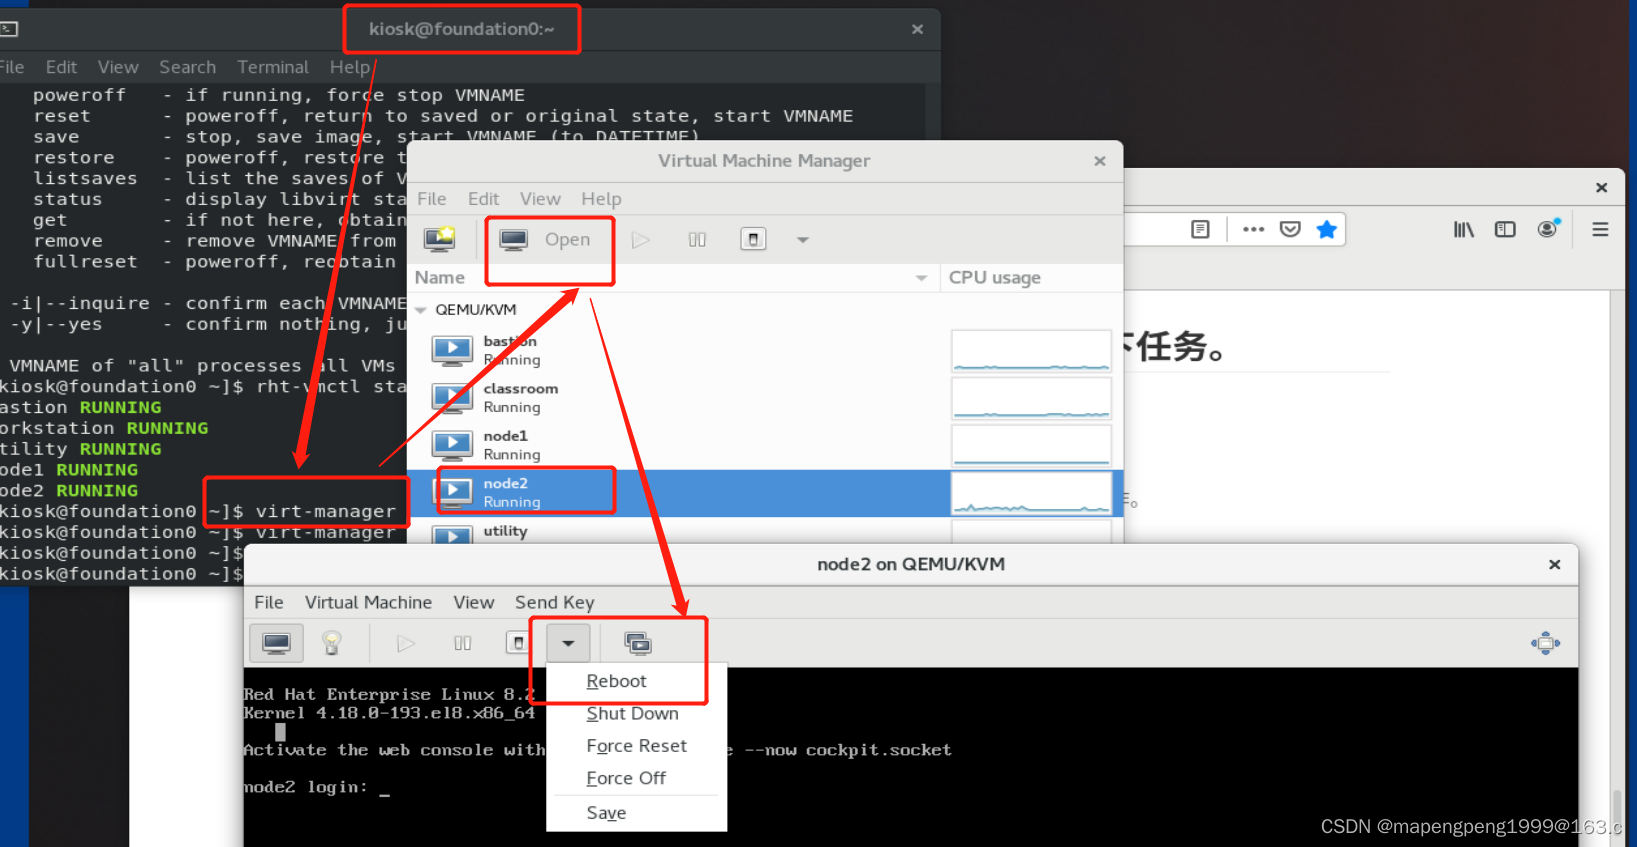This screenshot has width=1637, height=847.
Task: Click the browser page vertical scrollbar
Action: click(1617, 568)
